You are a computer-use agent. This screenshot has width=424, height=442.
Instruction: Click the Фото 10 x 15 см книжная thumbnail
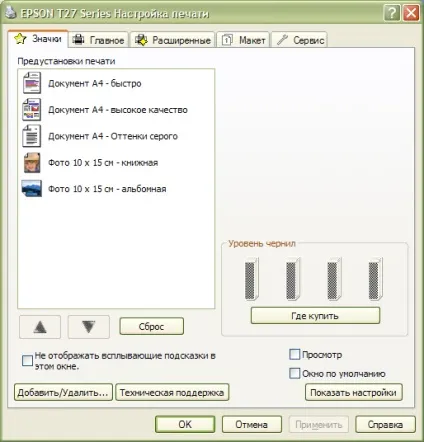point(32,163)
